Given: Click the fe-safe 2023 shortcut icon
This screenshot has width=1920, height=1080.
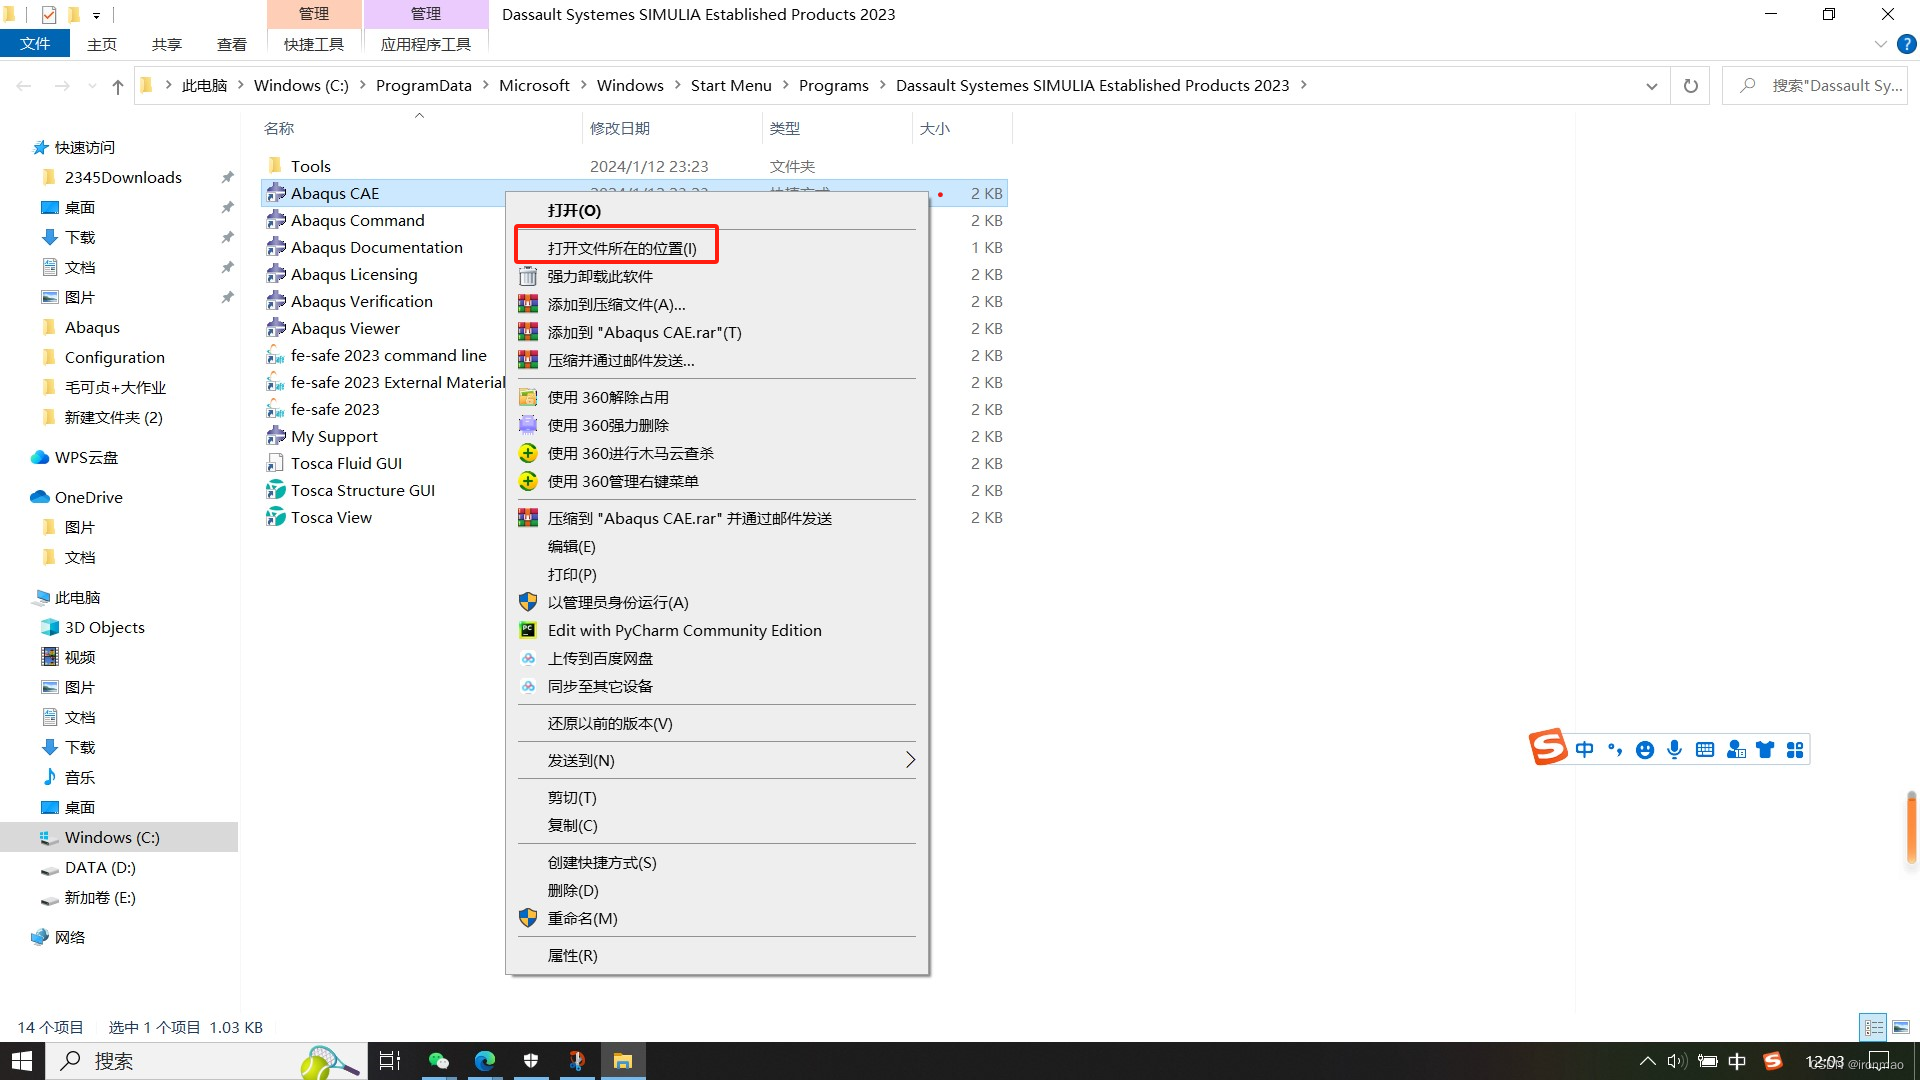Looking at the screenshot, I should pyautogui.click(x=276, y=409).
